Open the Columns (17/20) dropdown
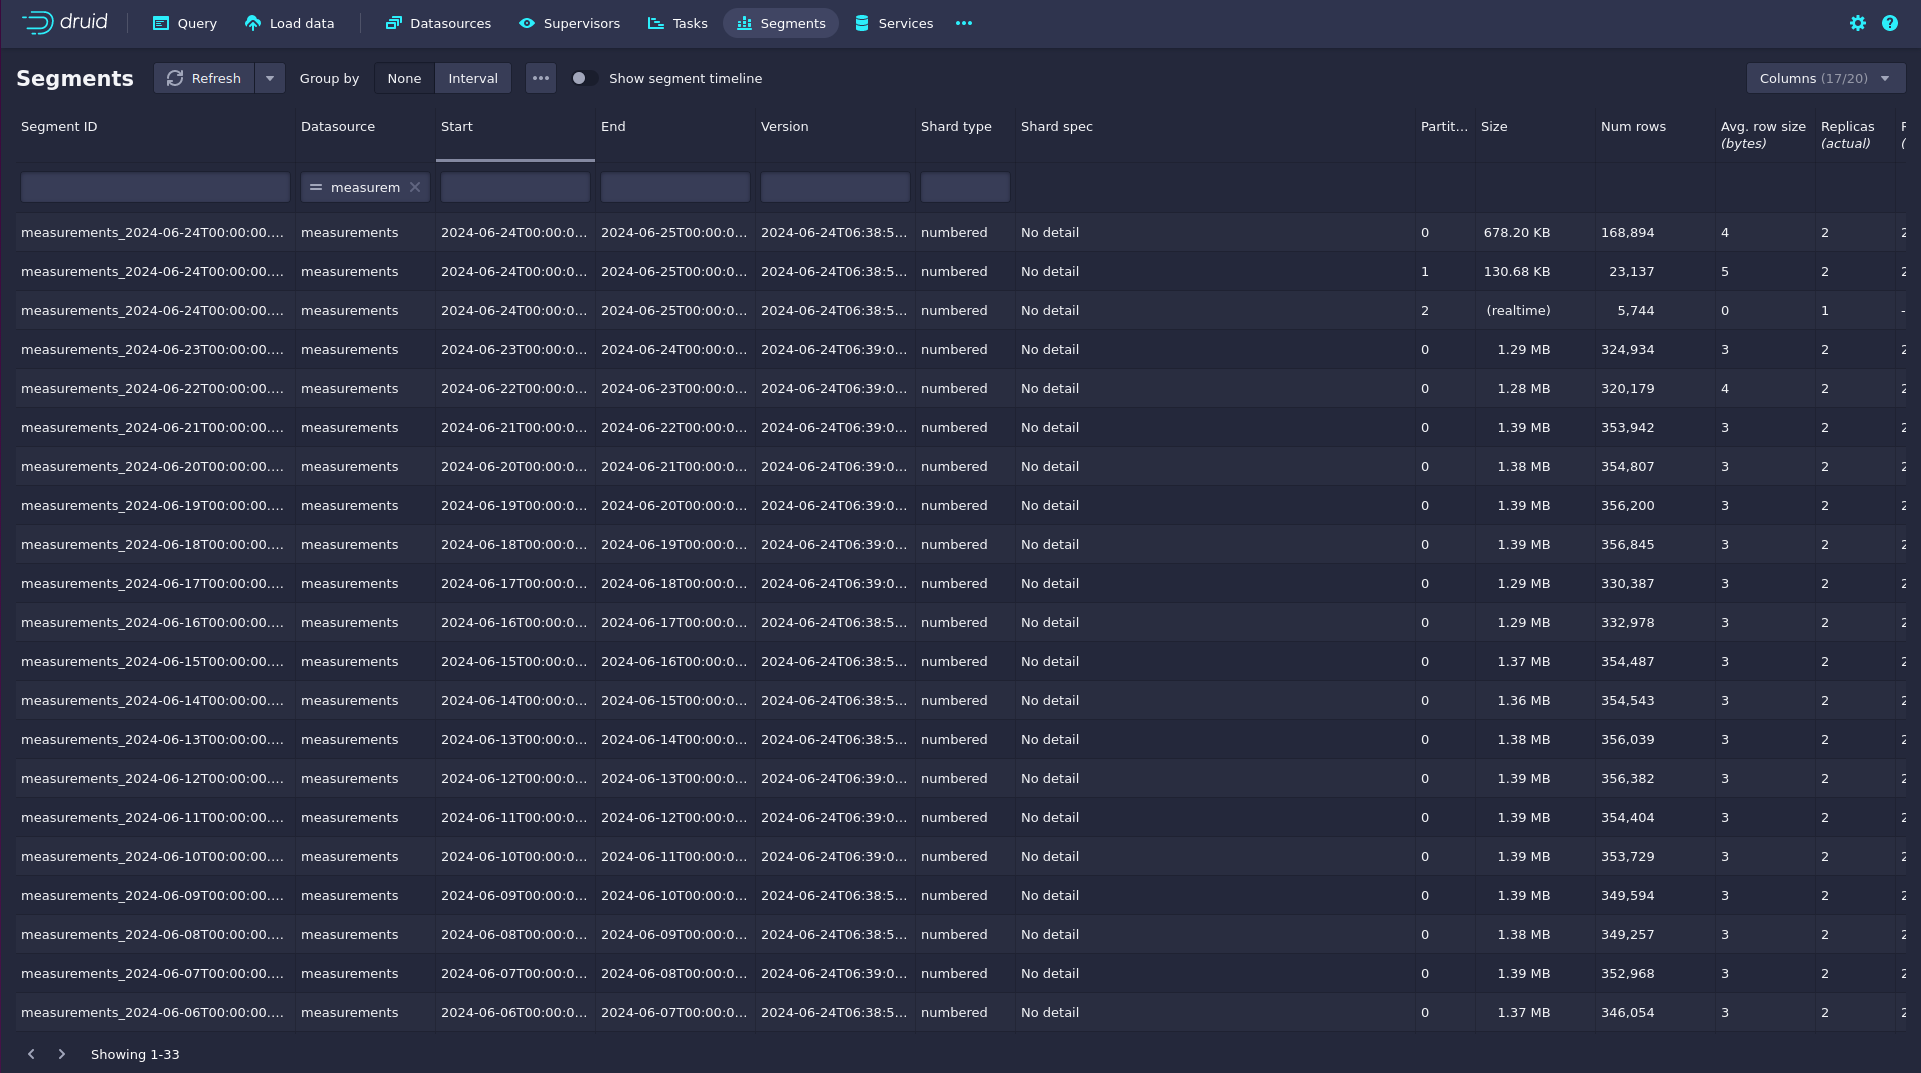 tap(1825, 78)
